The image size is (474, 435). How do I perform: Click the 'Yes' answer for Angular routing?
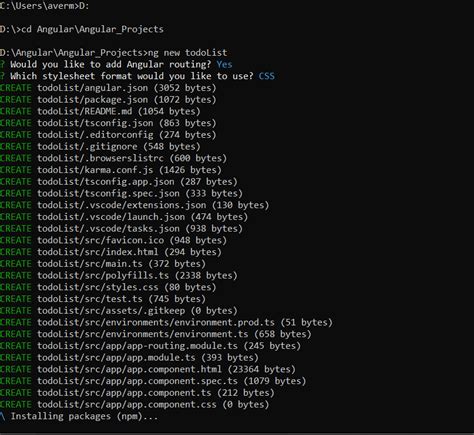click(x=224, y=64)
